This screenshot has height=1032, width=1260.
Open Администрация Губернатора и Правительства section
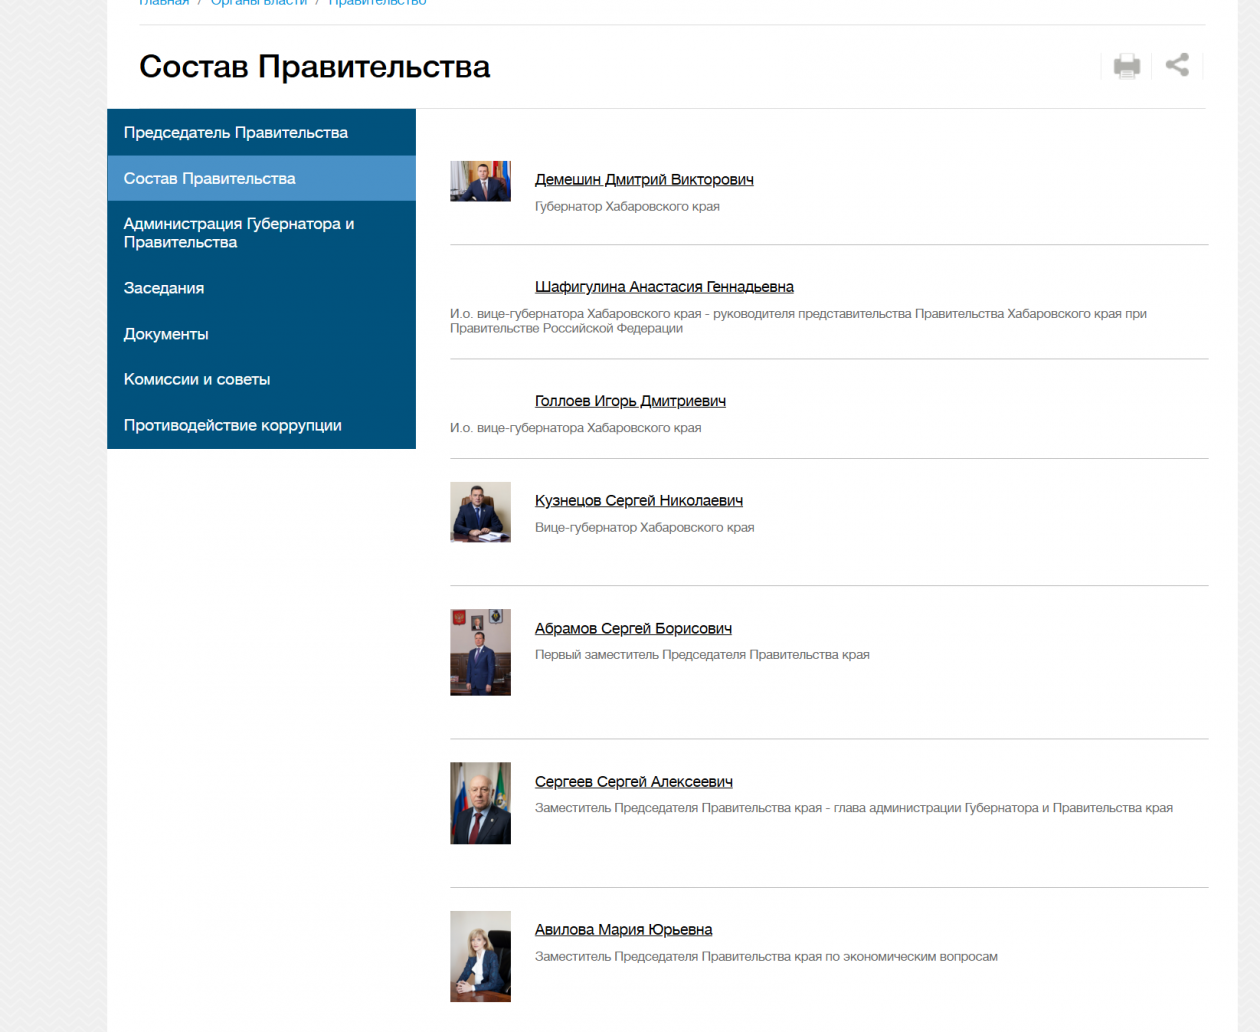click(261, 233)
